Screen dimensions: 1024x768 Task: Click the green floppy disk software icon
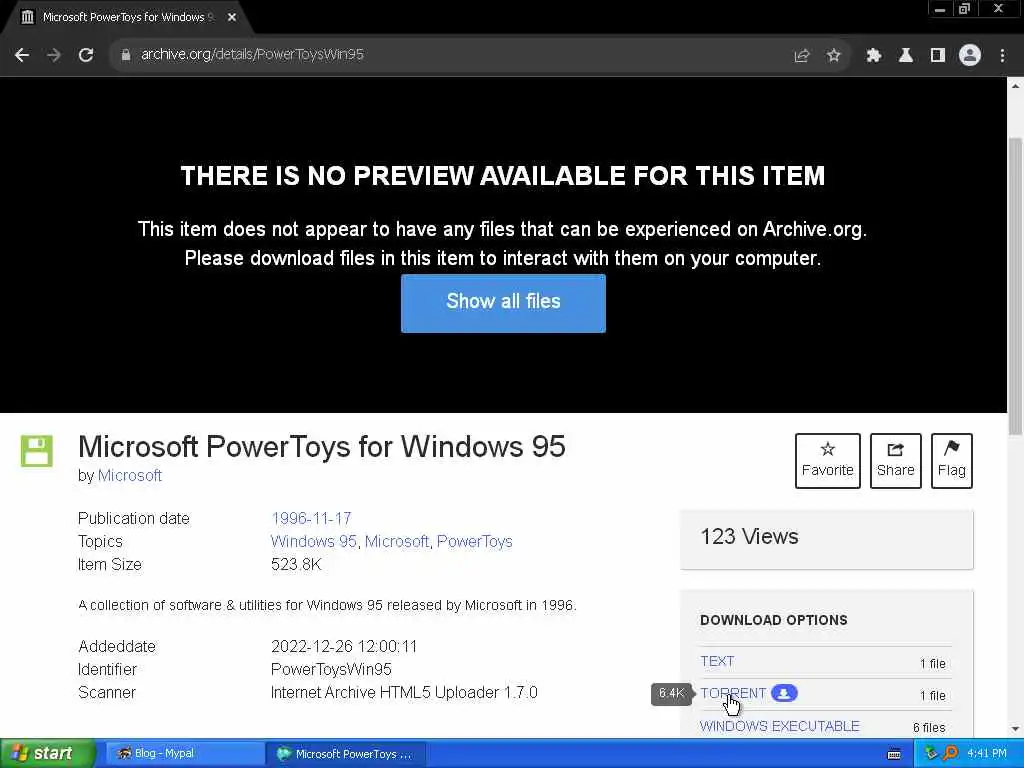[x=37, y=451]
